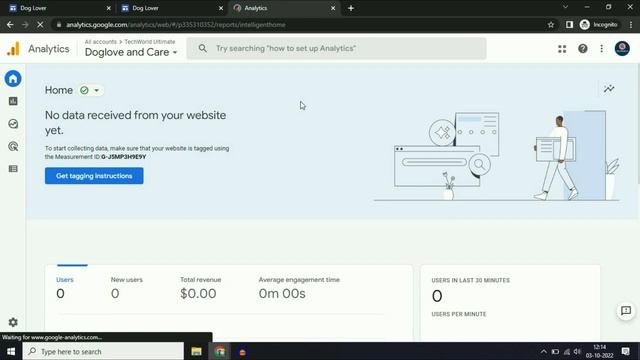Viewport: 640px width, 360px height.
Task: Open a new browser tab
Action: 351,8
